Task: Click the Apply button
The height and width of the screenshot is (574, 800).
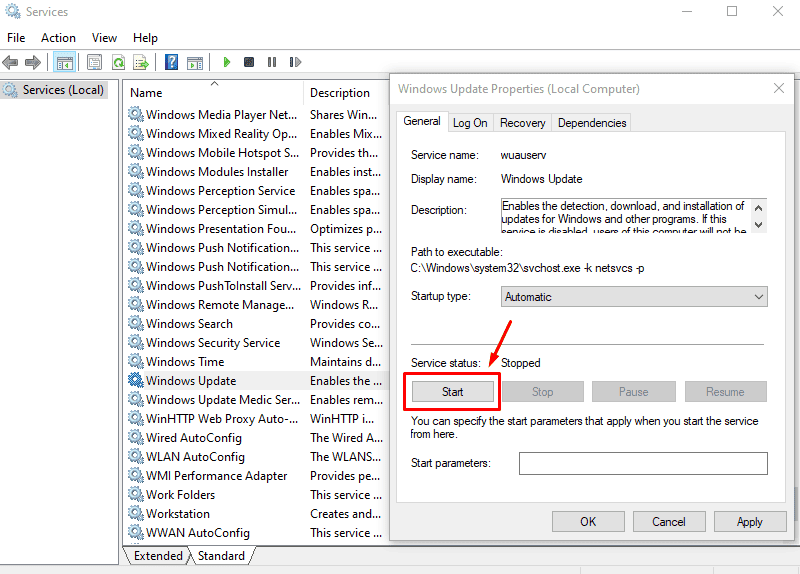Action: tap(749, 521)
